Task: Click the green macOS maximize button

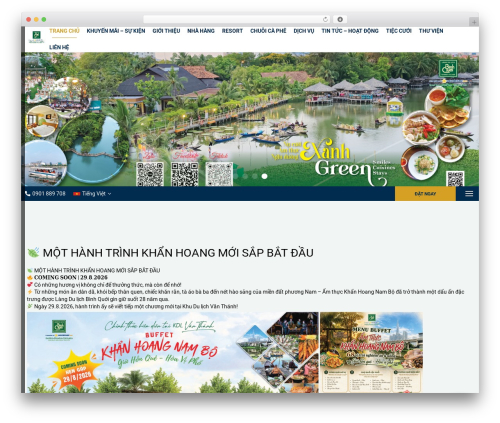Action: [44, 19]
